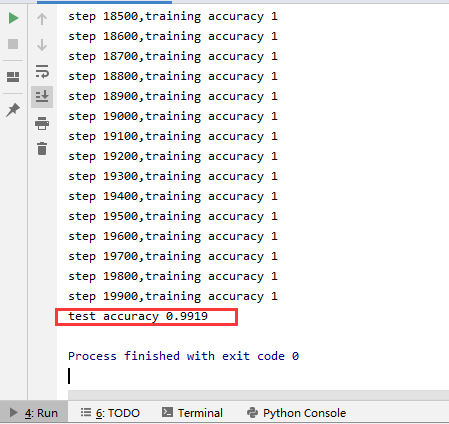
Task: Place cursor on the empty last console line
Action: 69,376
